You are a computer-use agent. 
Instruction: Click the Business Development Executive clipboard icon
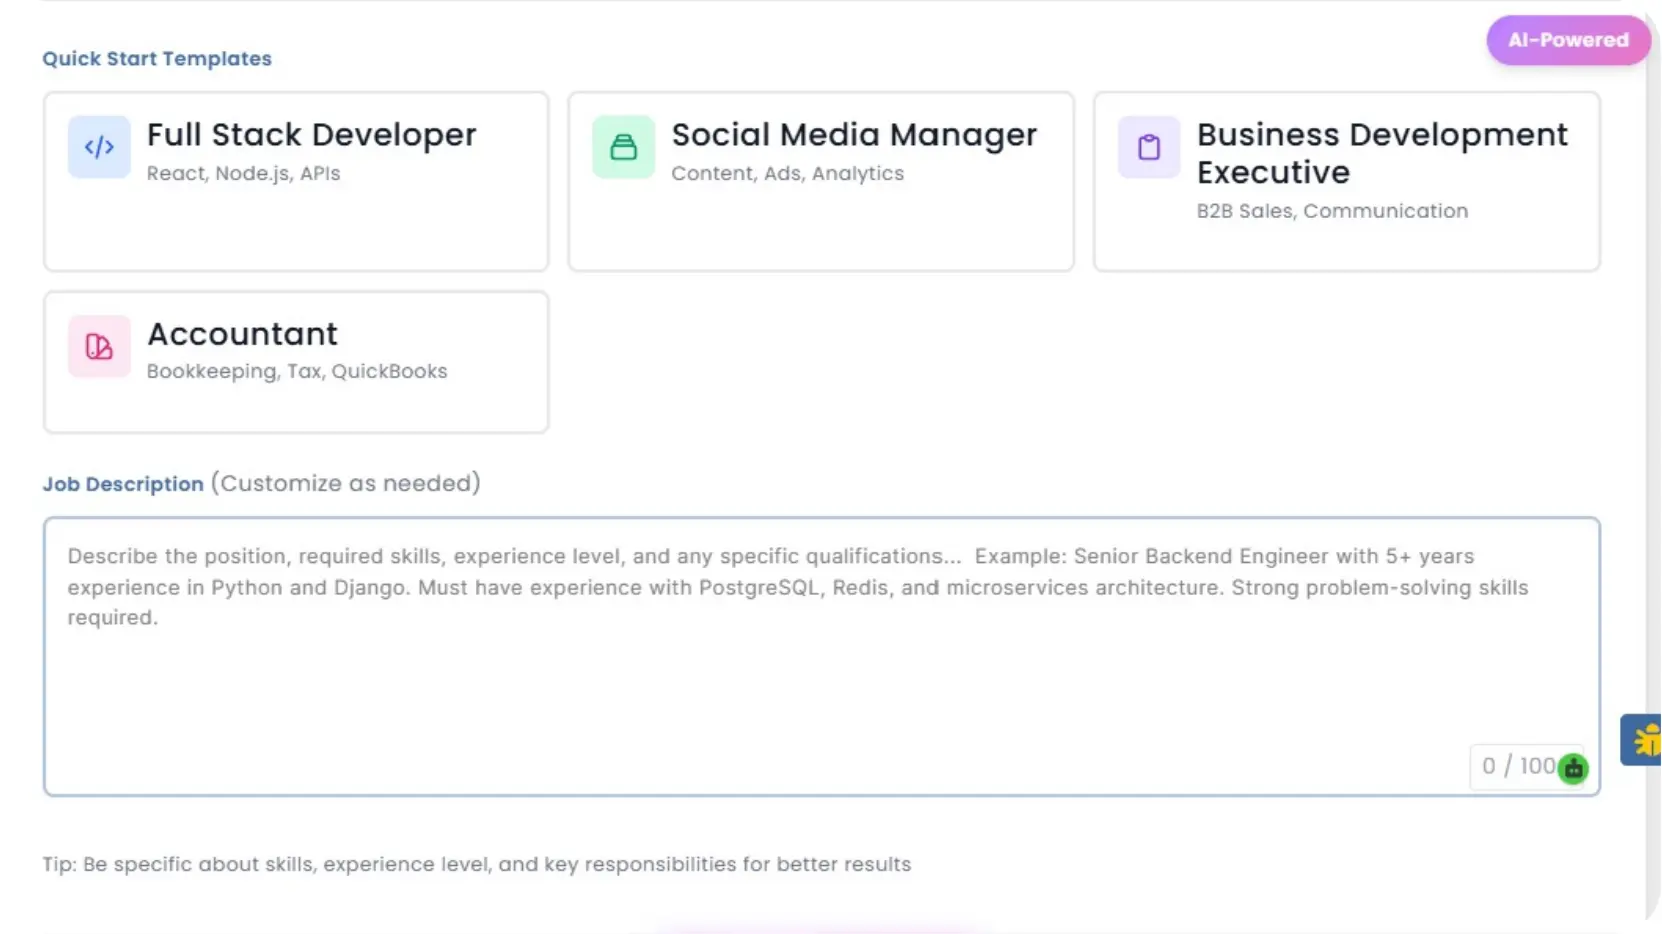click(1149, 147)
